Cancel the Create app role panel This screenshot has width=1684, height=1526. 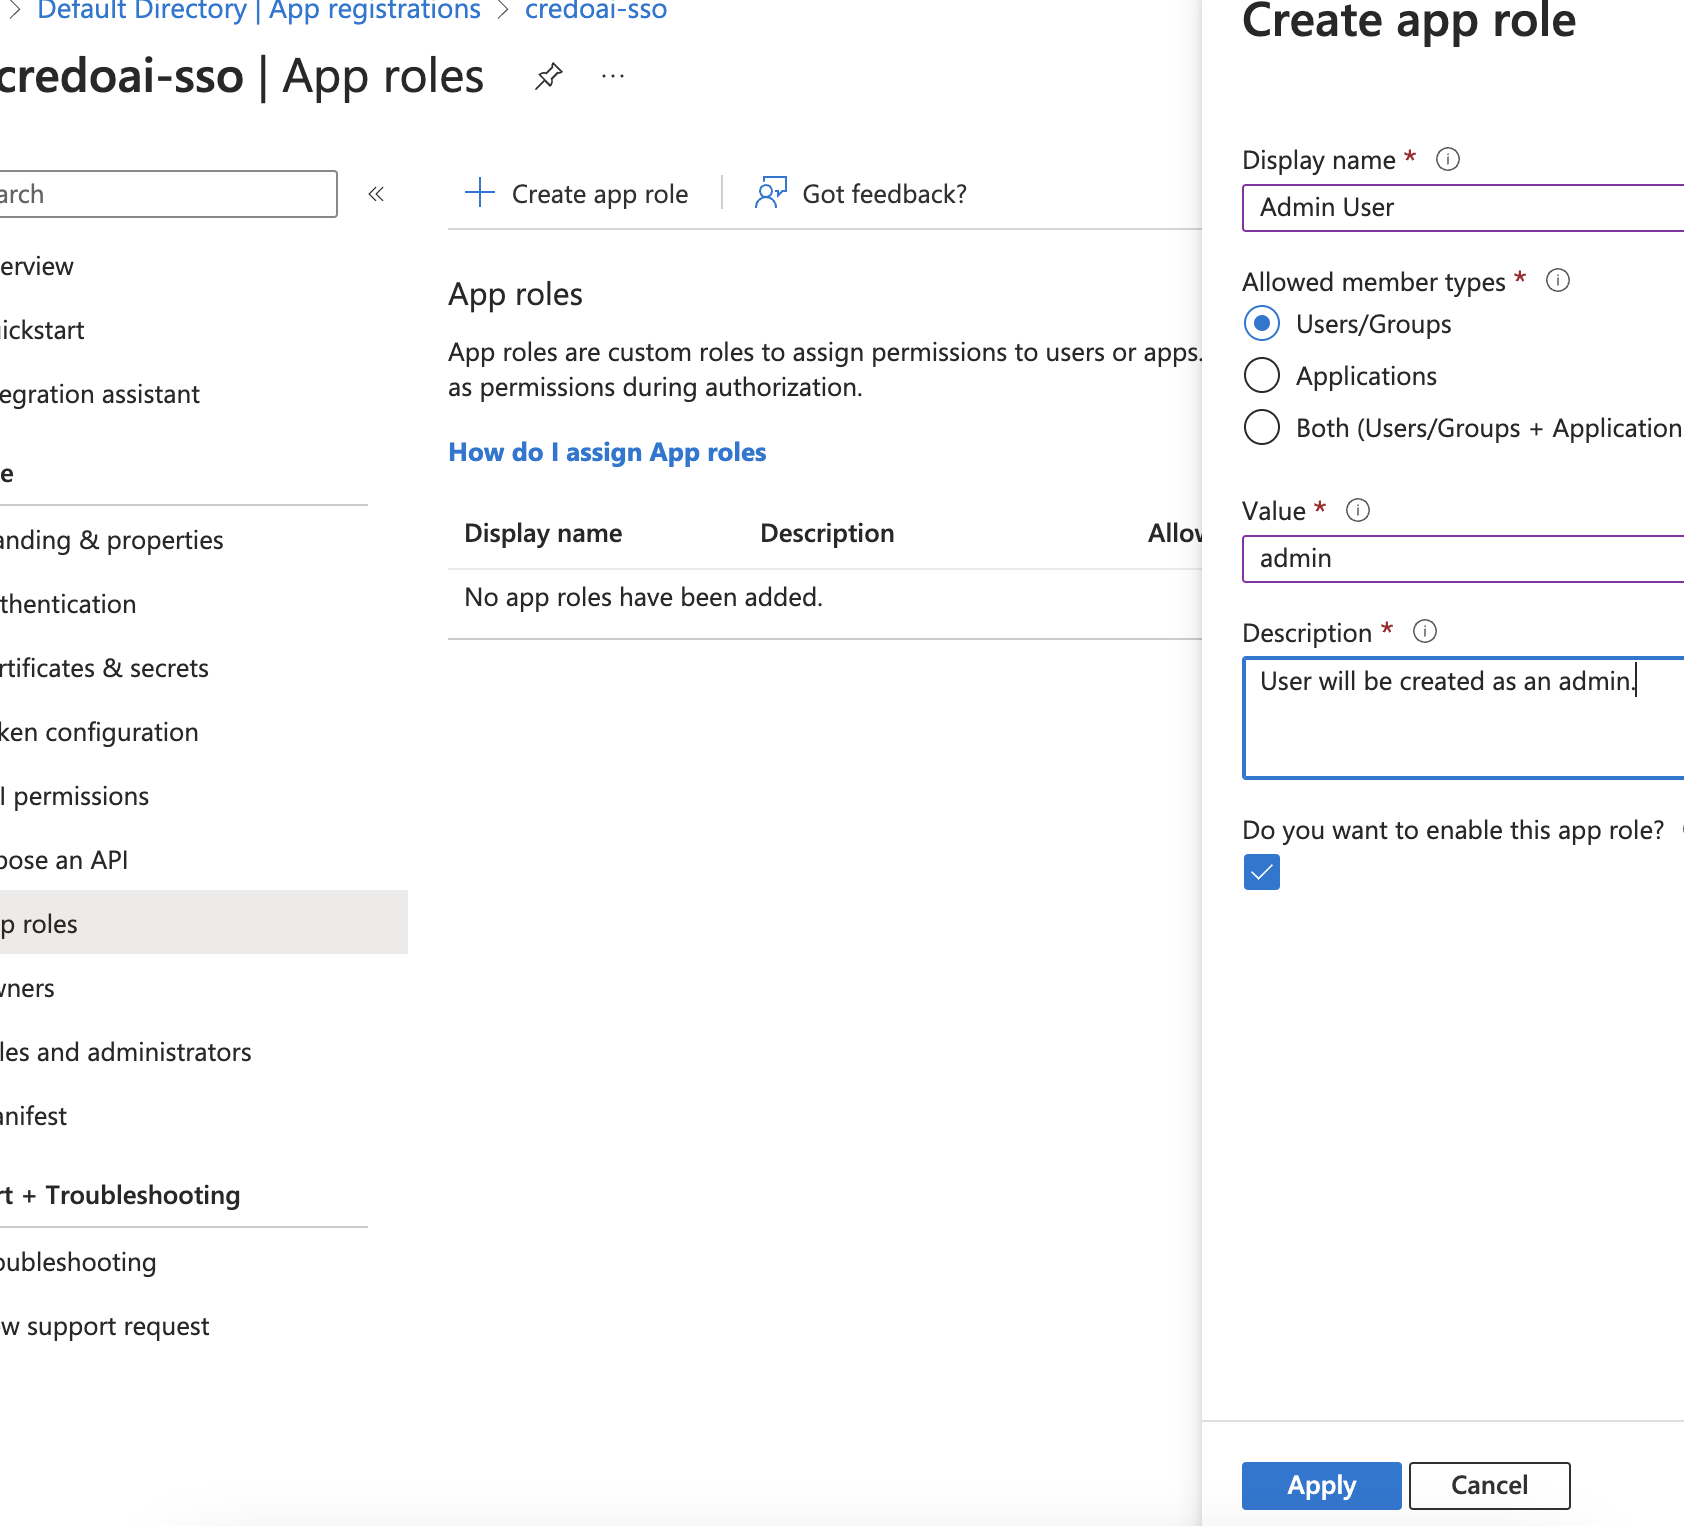click(x=1490, y=1486)
